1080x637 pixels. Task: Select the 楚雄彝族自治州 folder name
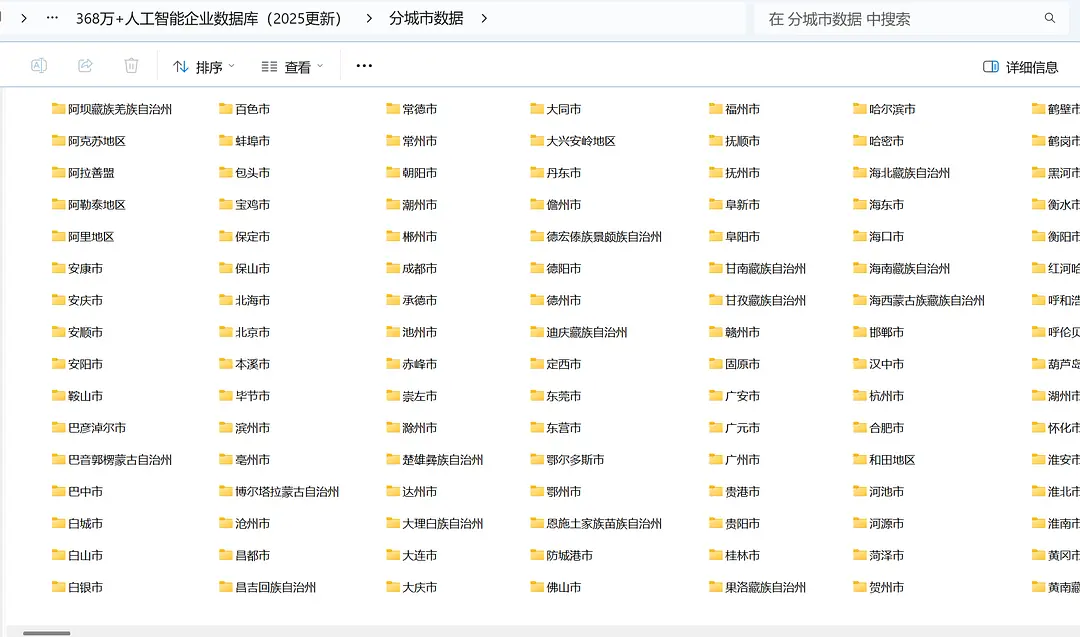pos(443,460)
